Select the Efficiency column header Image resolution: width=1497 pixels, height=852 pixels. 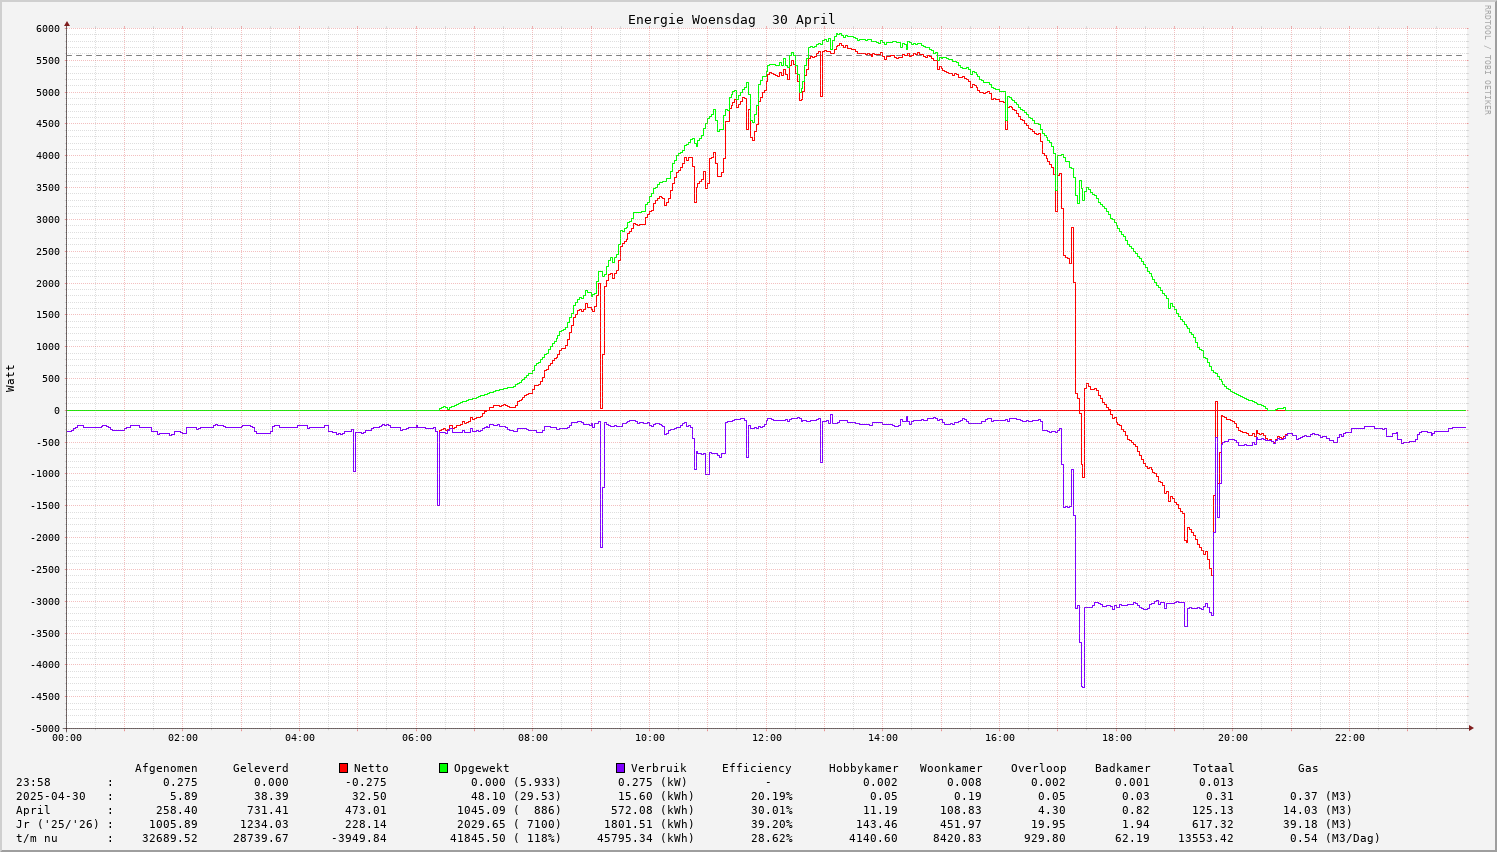point(756,768)
